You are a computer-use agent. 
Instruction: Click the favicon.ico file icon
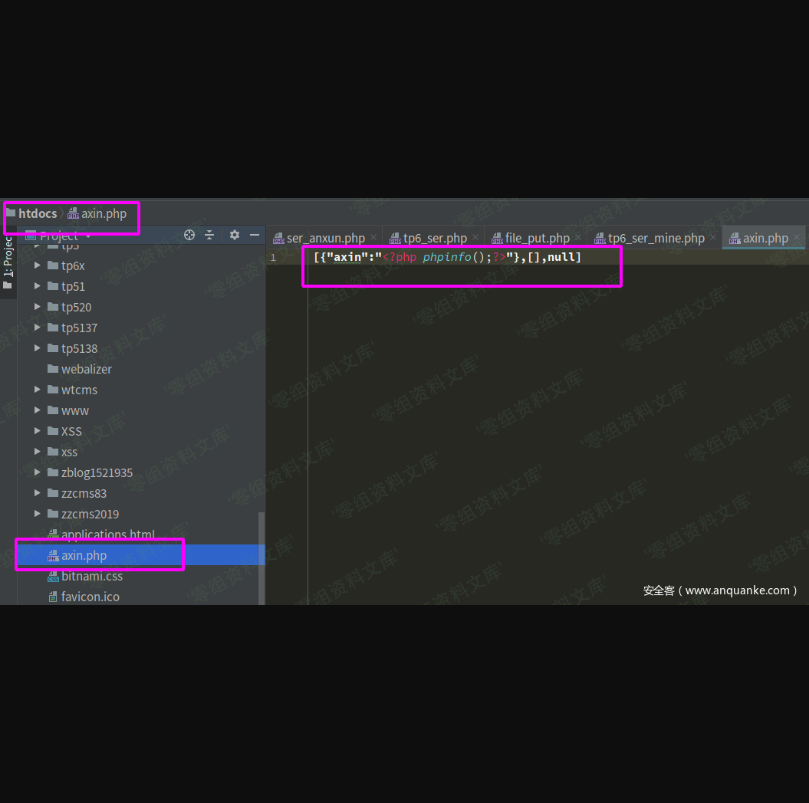(x=52, y=597)
